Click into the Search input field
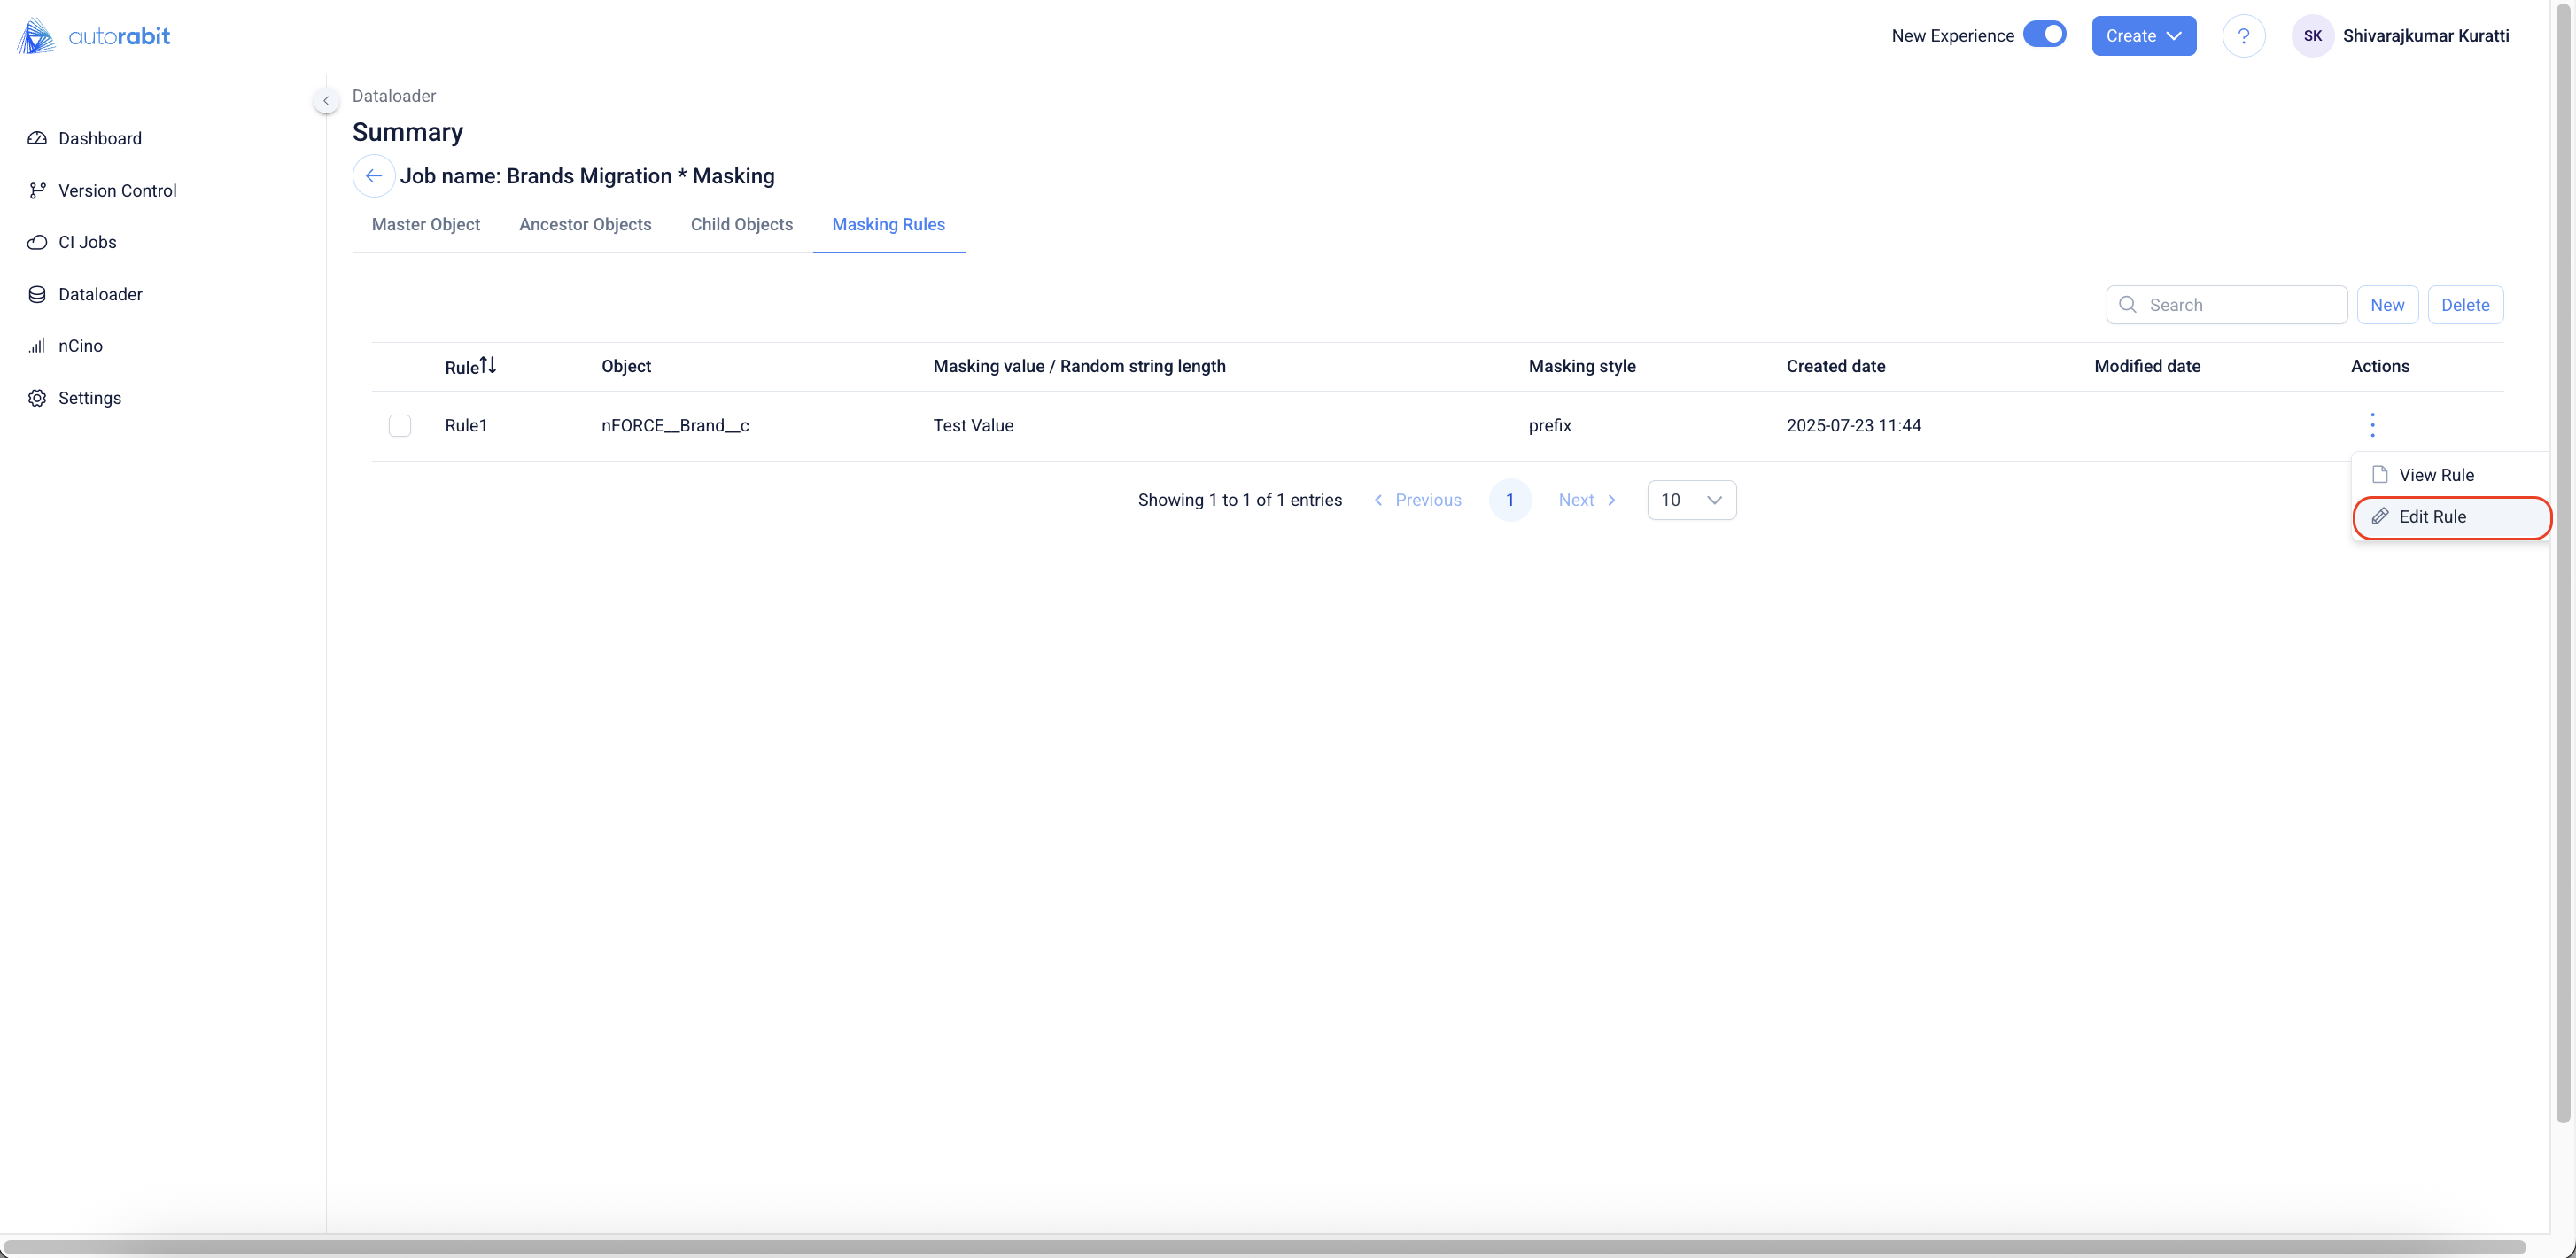Image resolution: width=2576 pixels, height=1258 pixels. (x=2240, y=305)
